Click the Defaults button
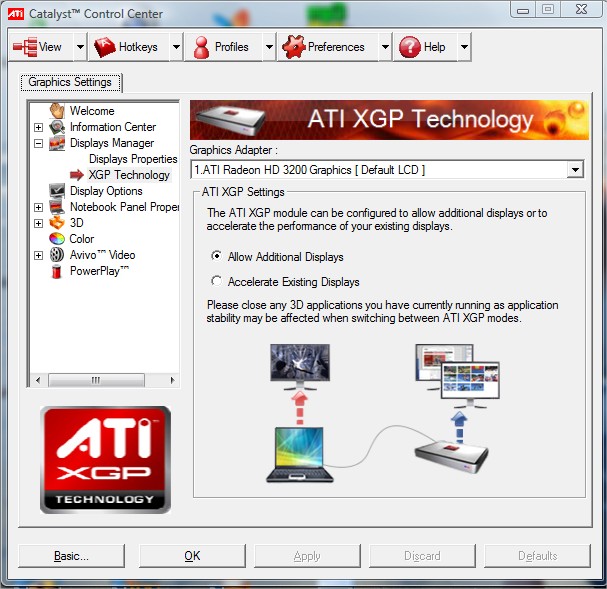 537,556
